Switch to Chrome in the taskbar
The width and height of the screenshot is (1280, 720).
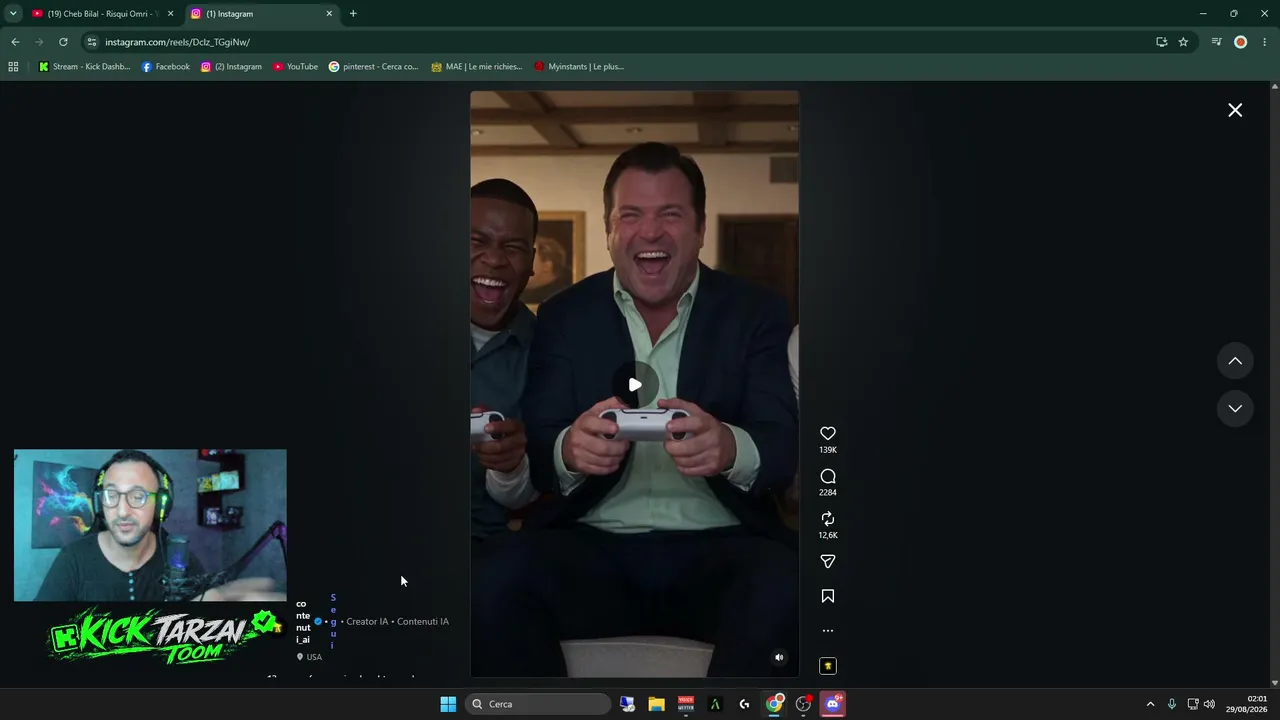click(774, 704)
